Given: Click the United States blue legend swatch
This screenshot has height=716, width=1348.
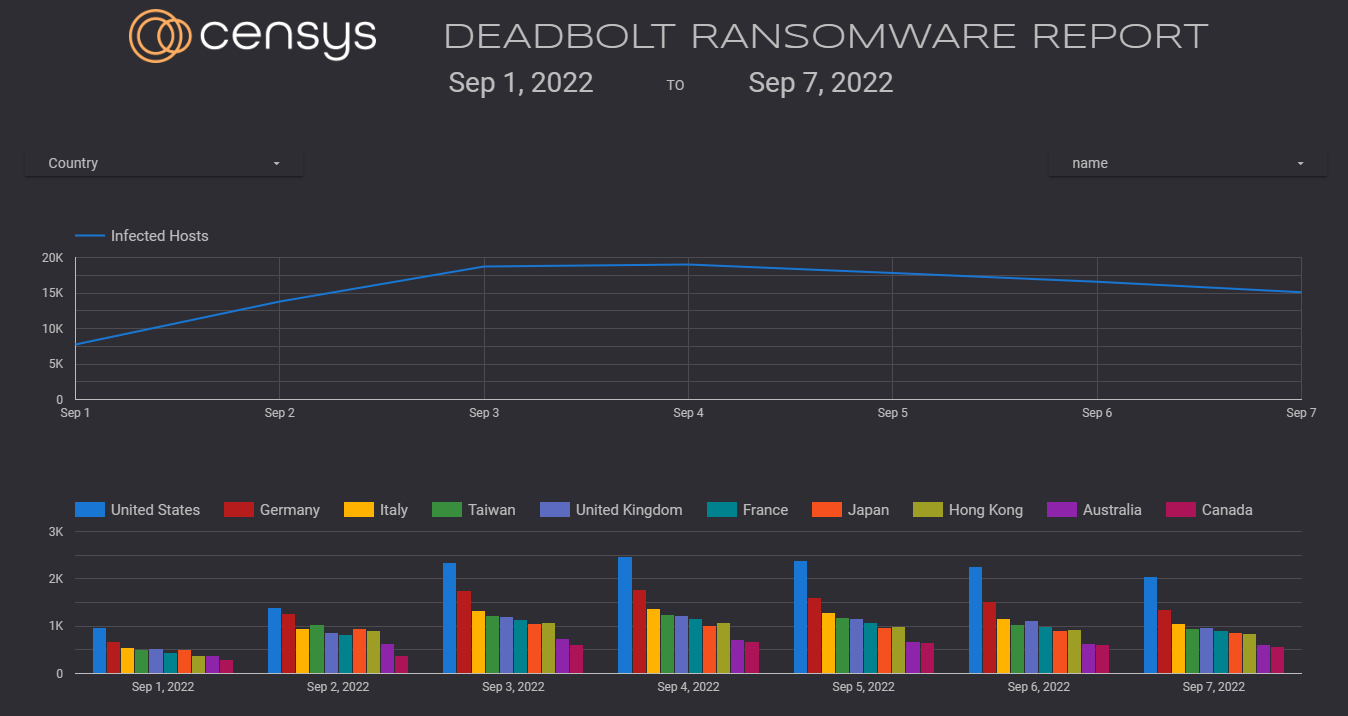Looking at the screenshot, I should tap(90, 510).
